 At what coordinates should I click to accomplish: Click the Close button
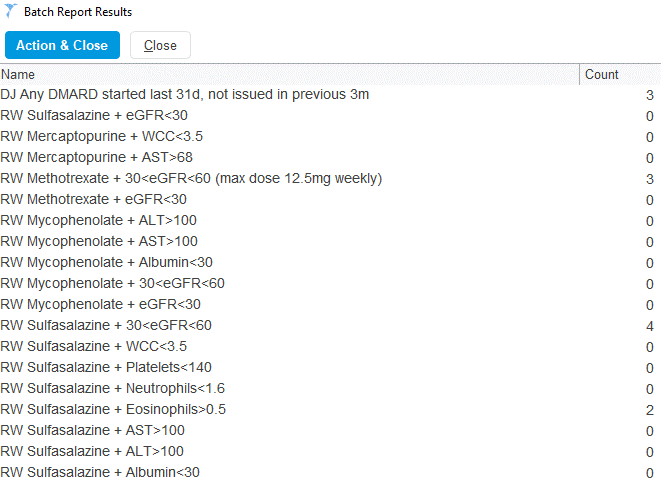tap(160, 45)
